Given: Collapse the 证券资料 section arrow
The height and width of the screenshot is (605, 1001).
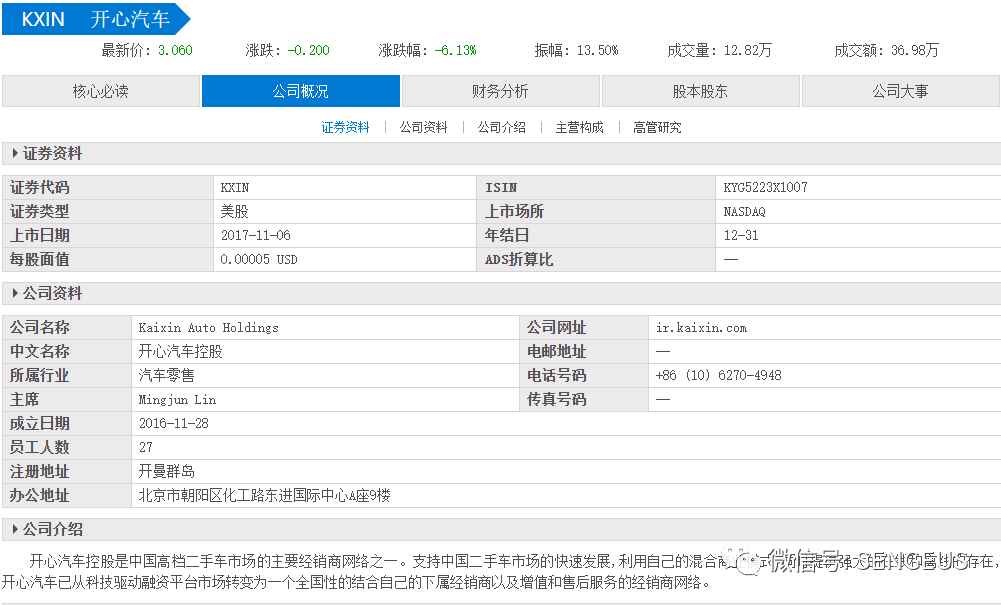Looking at the screenshot, I should pyautogui.click(x=15, y=153).
